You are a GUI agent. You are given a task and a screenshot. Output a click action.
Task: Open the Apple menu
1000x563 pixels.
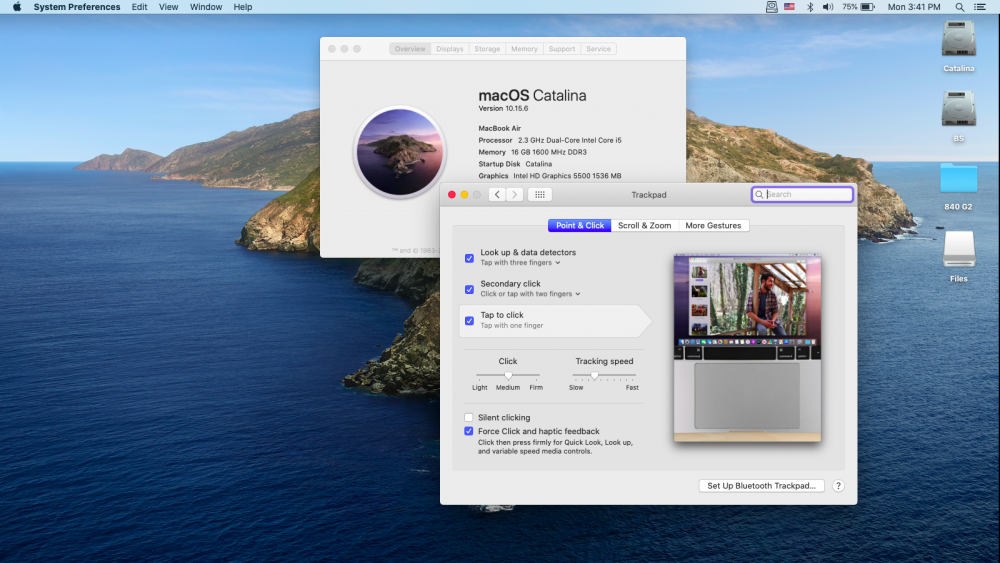(17, 7)
